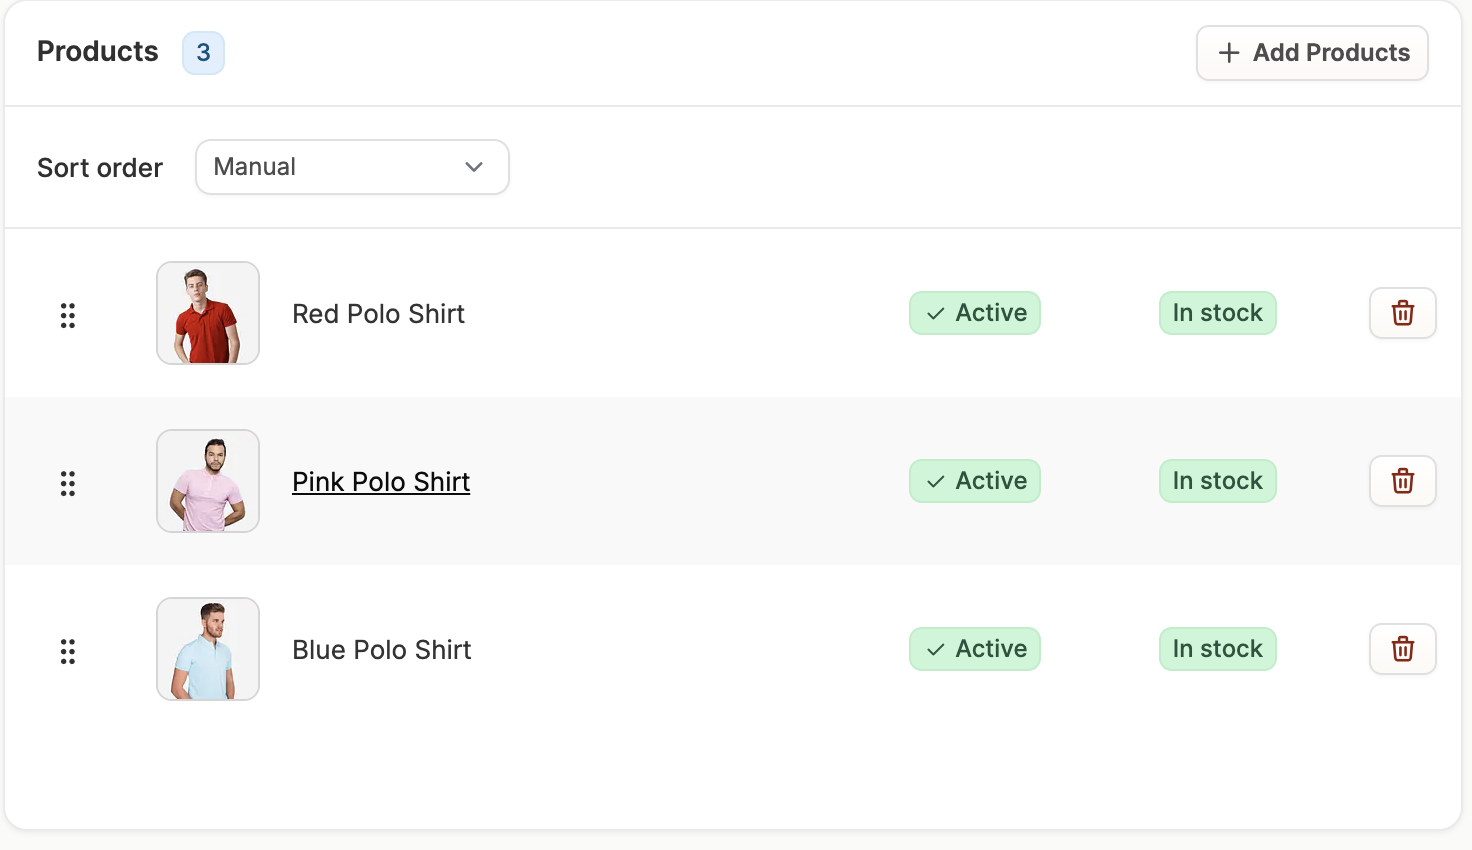Remove Pink Polo Shirt using trash icon

pos(1402,481)
